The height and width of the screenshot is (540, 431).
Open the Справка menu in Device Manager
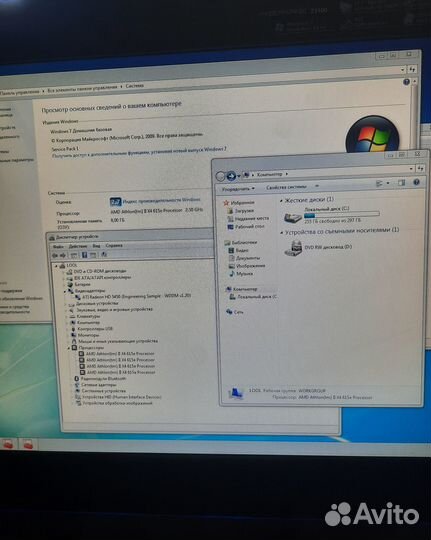pos(114,246)
